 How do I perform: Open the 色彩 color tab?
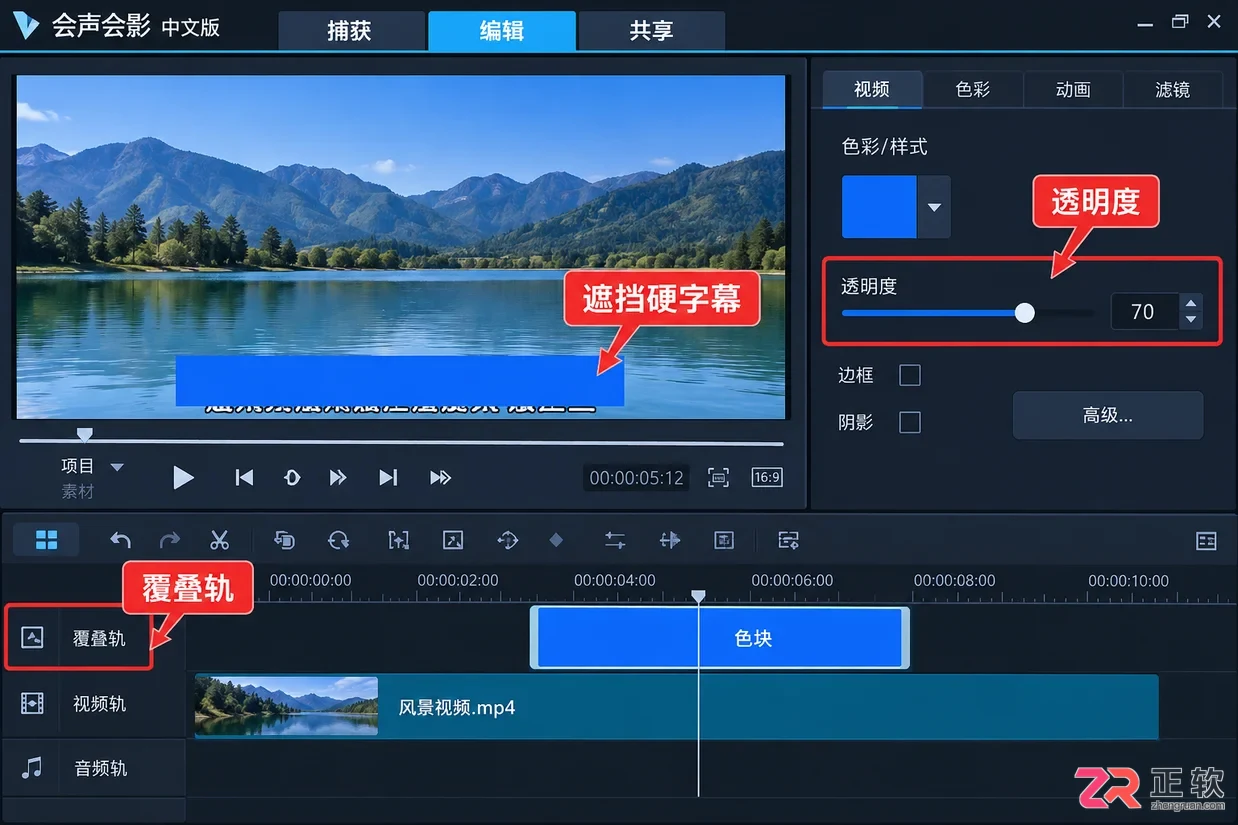973,89
